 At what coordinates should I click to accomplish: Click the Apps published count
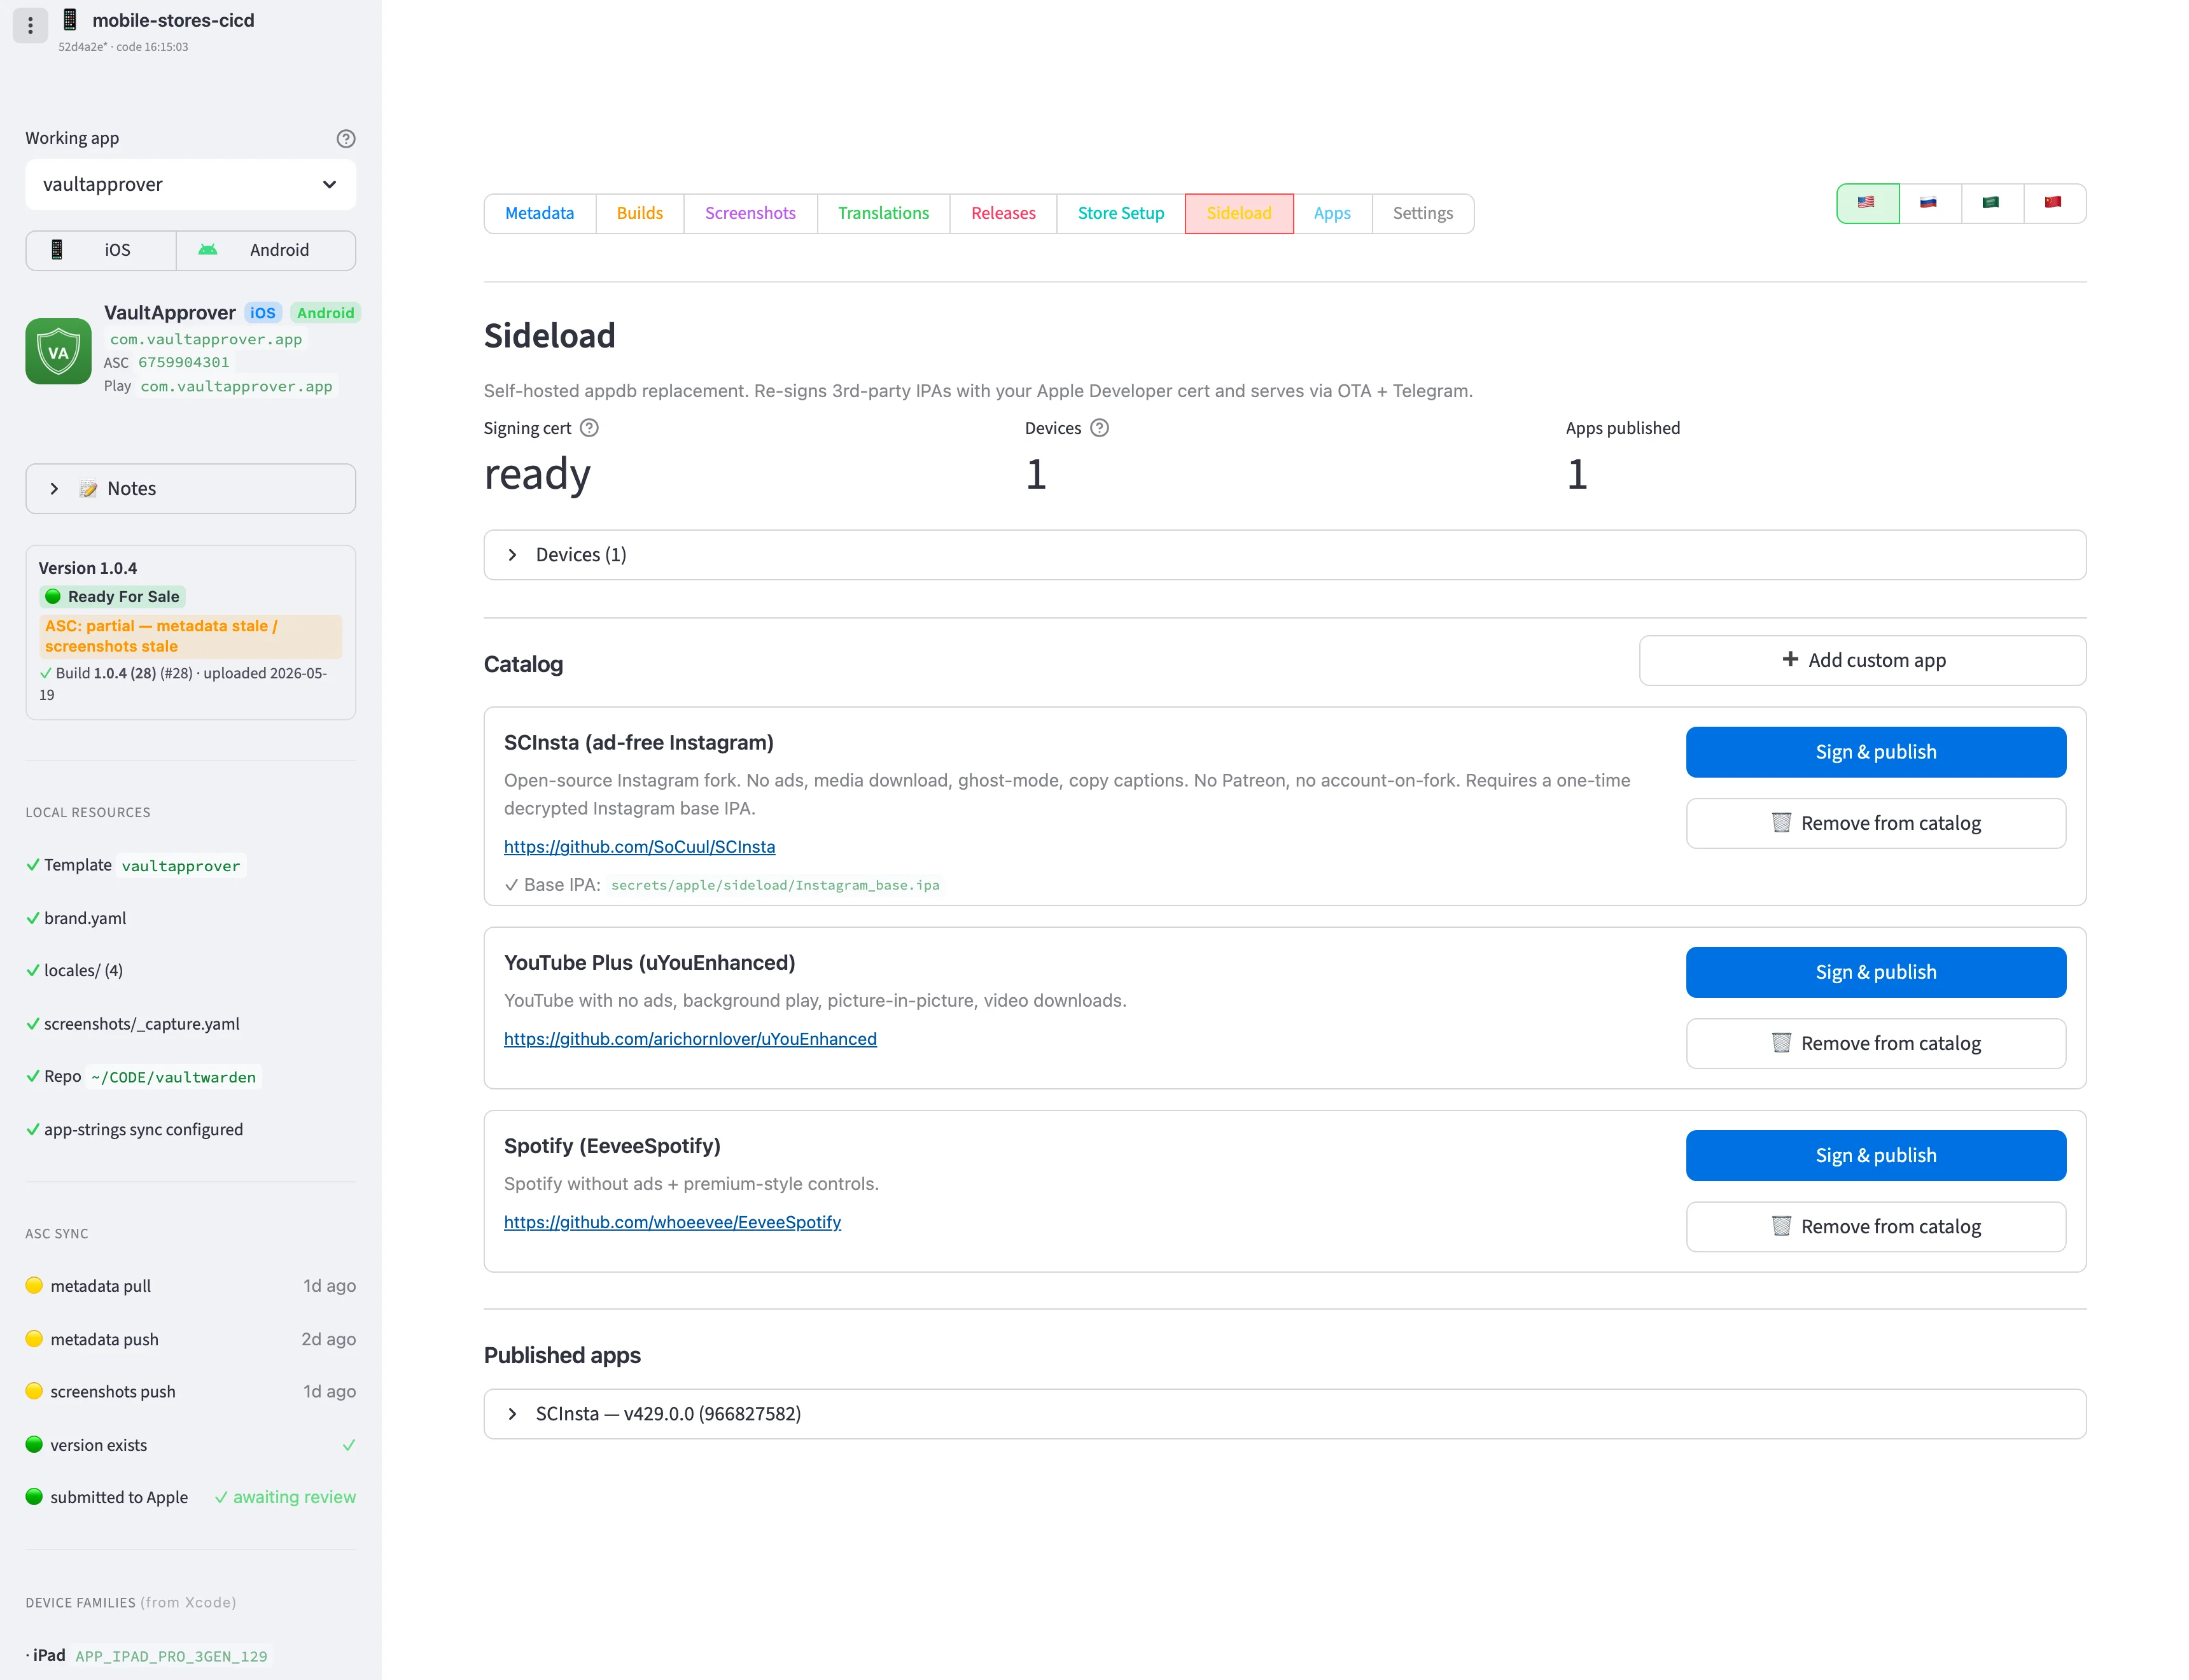tap(1577, 474)
